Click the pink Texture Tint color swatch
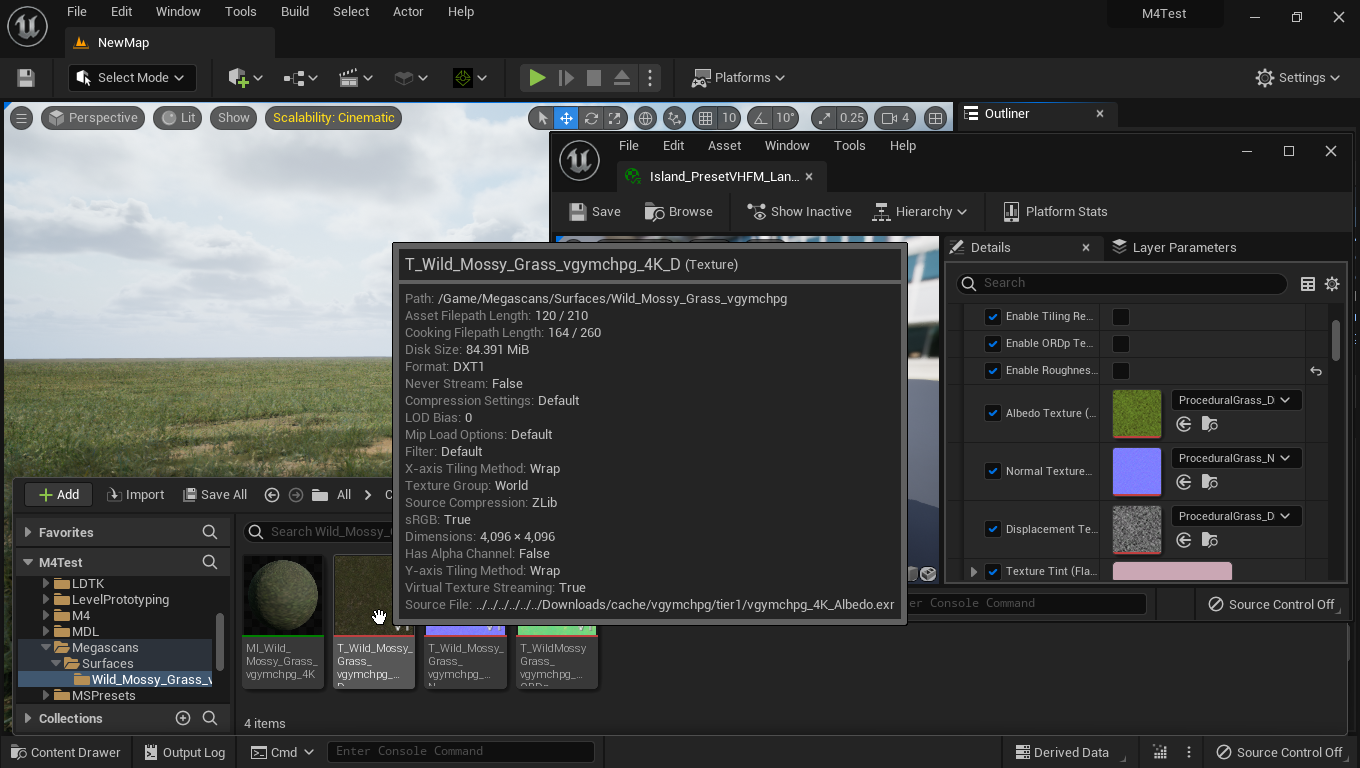Viewport: 1360px width, 768px height. coord(1172,572)
